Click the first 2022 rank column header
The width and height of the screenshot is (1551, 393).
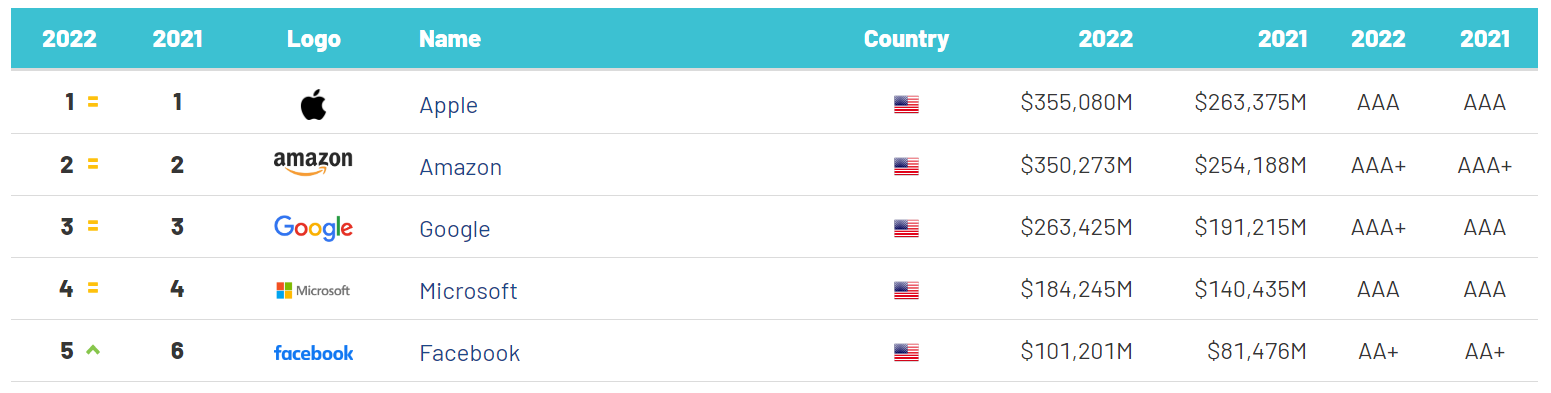(69, 39)
